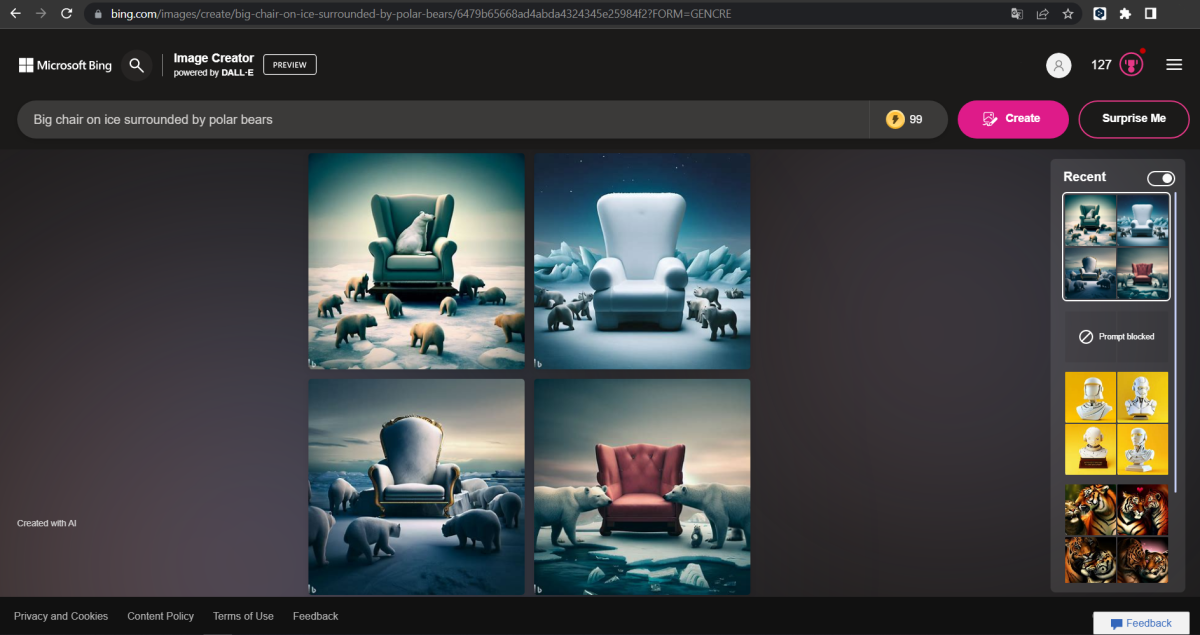Toggle the Recent panel switch
The image size is (1200, 635).
point(1160,177)
